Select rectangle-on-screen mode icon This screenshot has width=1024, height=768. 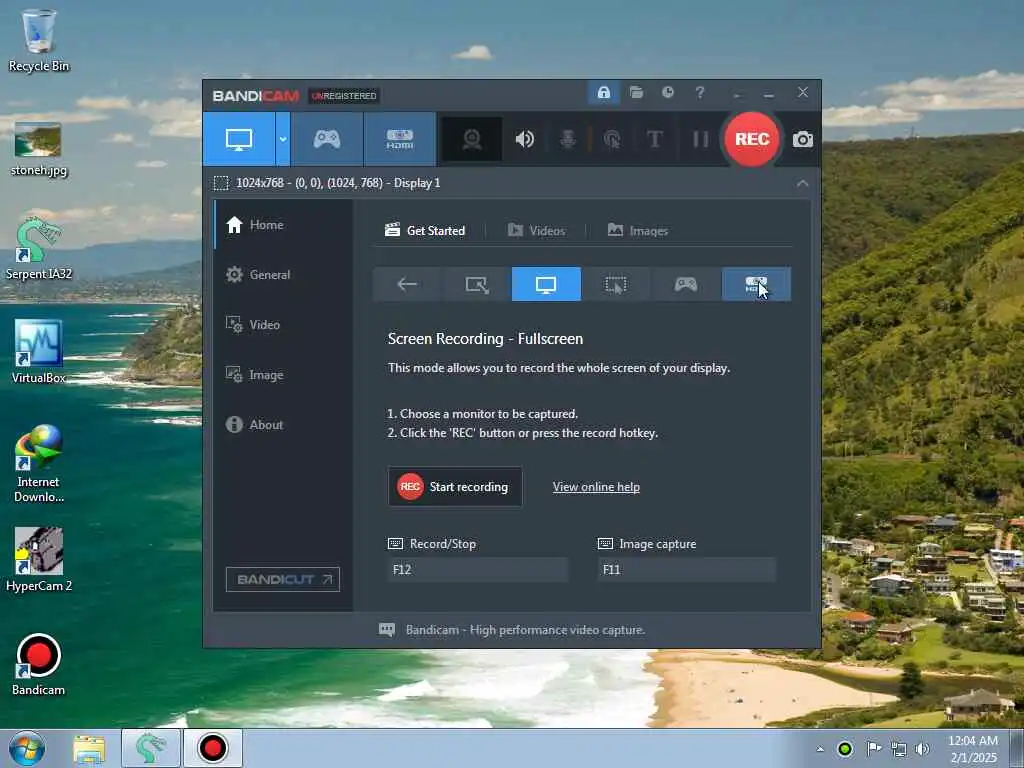click(477, 284)
